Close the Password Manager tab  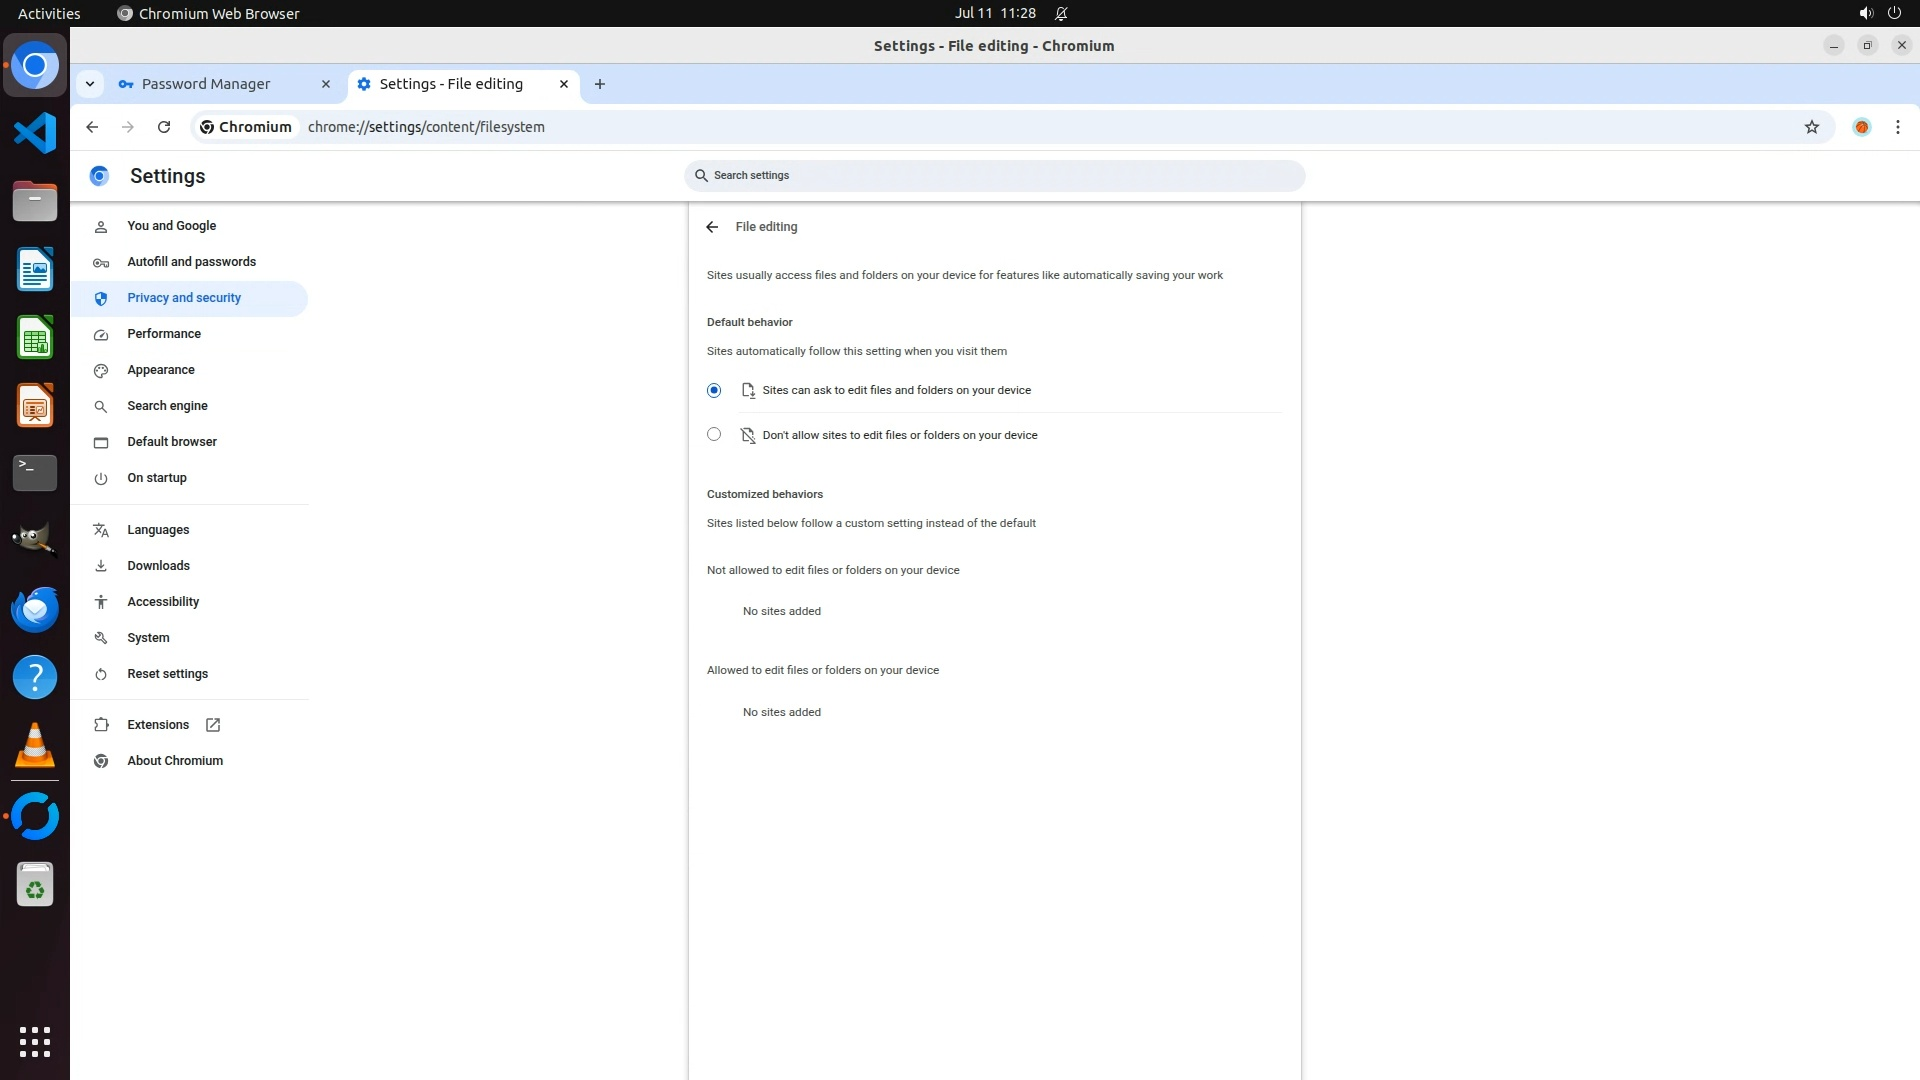(x=325, y=84)
